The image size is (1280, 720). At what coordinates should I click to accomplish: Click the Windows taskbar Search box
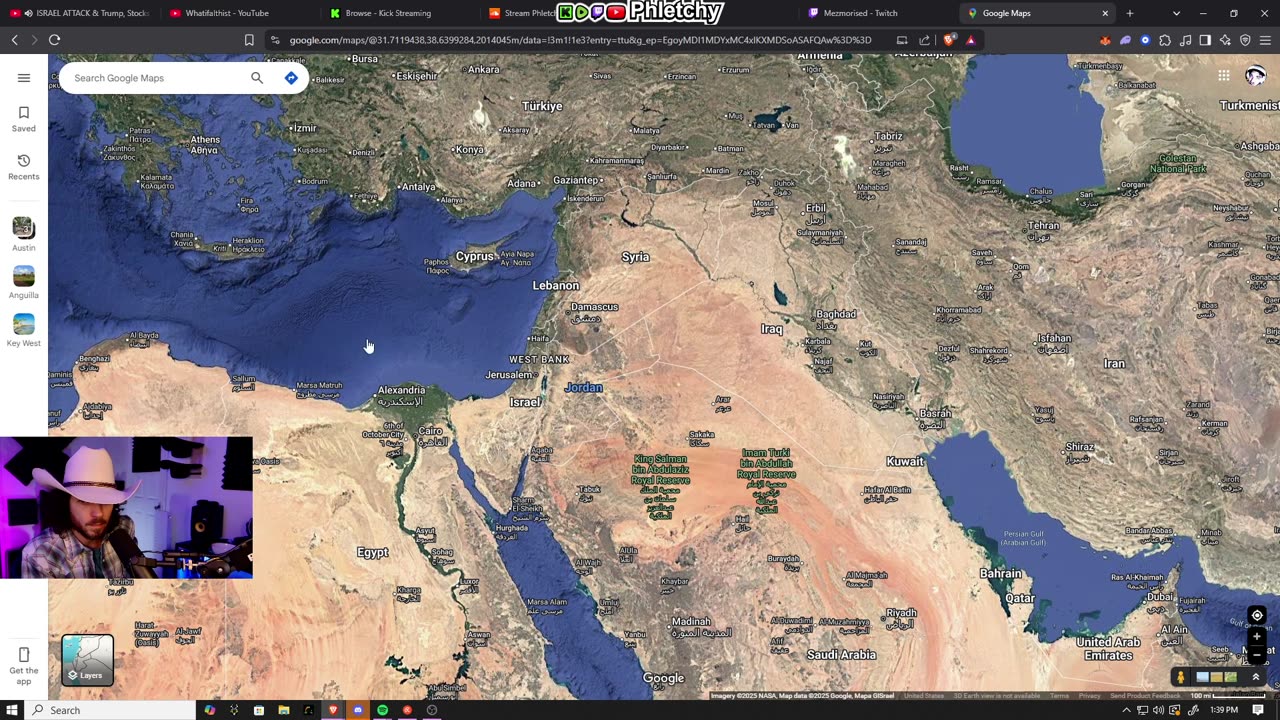[x=110, y=710]
